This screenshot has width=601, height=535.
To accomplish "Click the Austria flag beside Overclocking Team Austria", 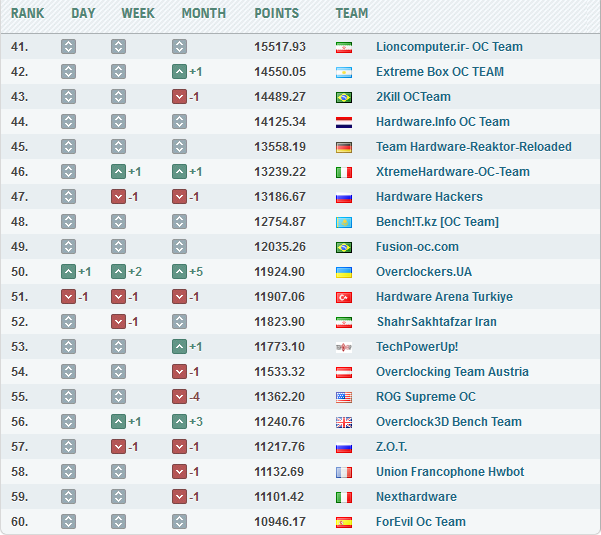I will [x=344, y=372].
